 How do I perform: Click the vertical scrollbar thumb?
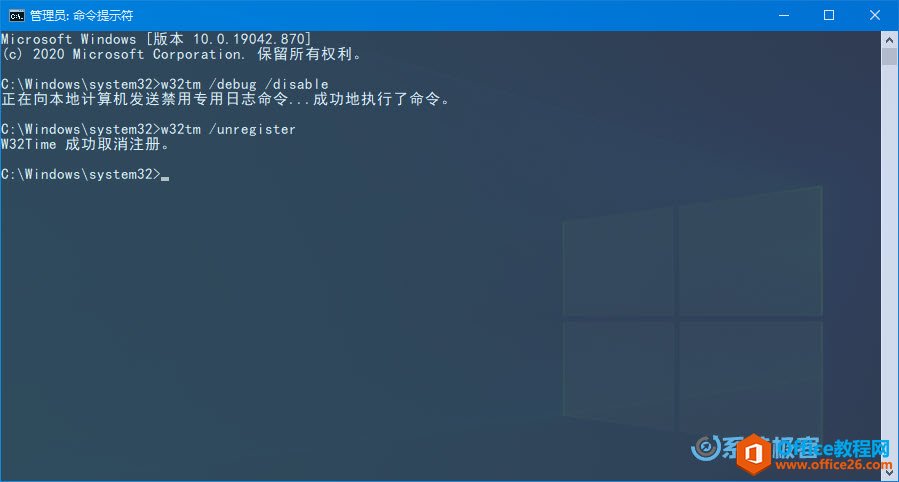tap(889, 57)
